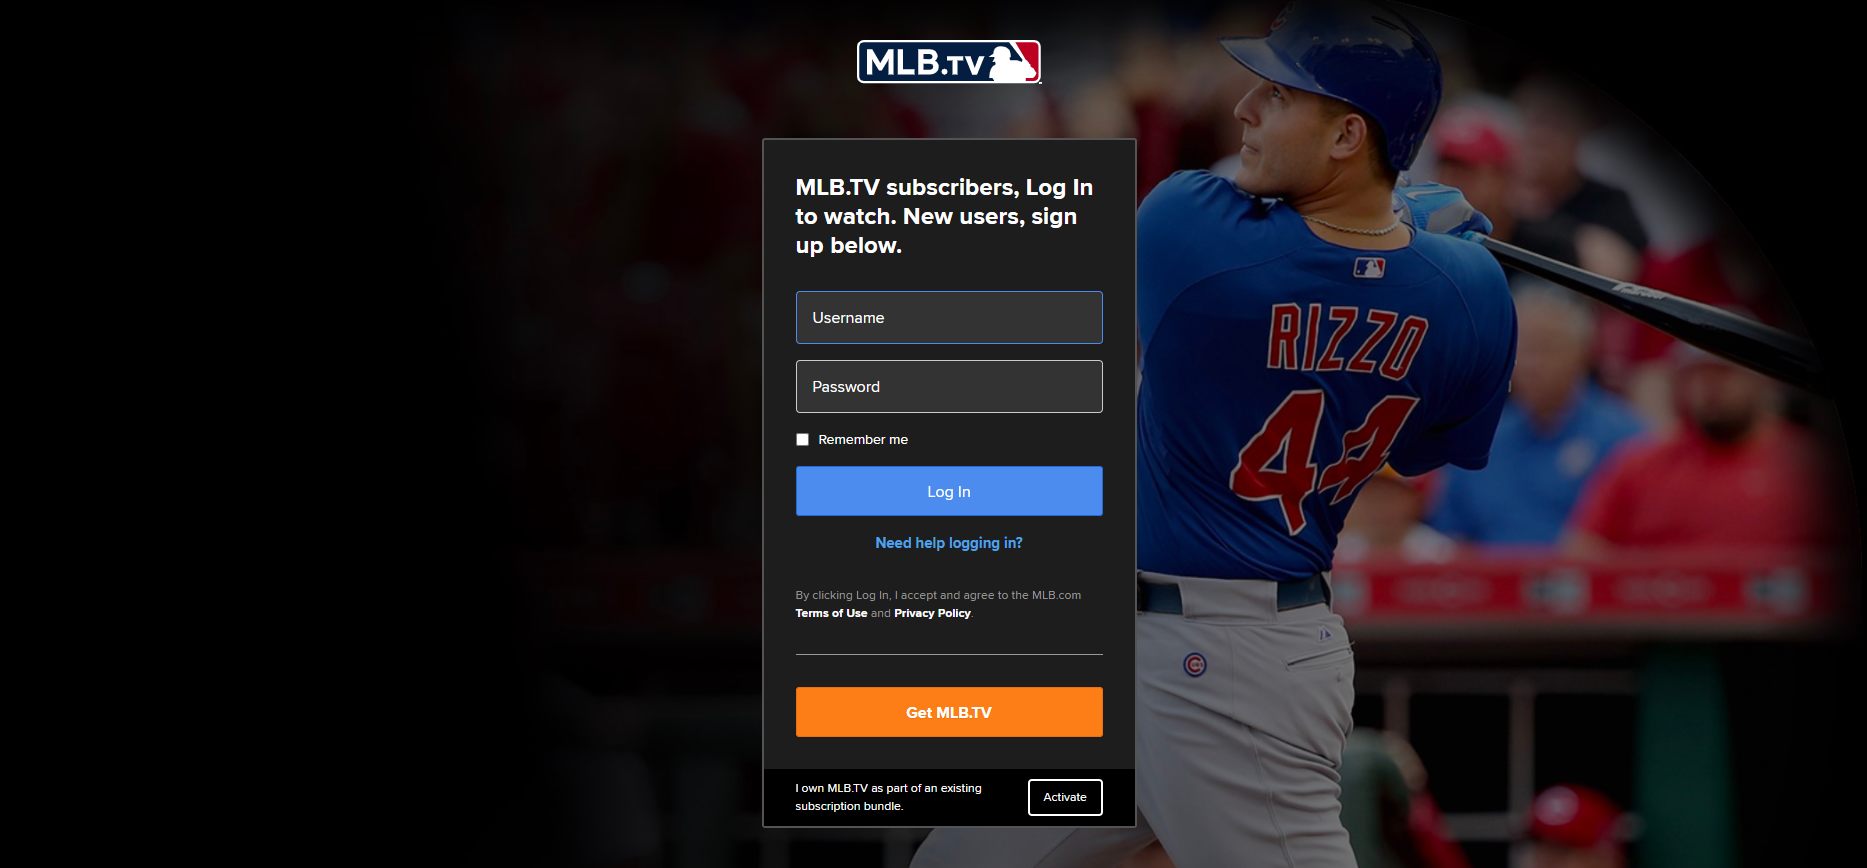1867x868 pixels.
Task: Open the Need help logging in link
Action: [949, 543]
